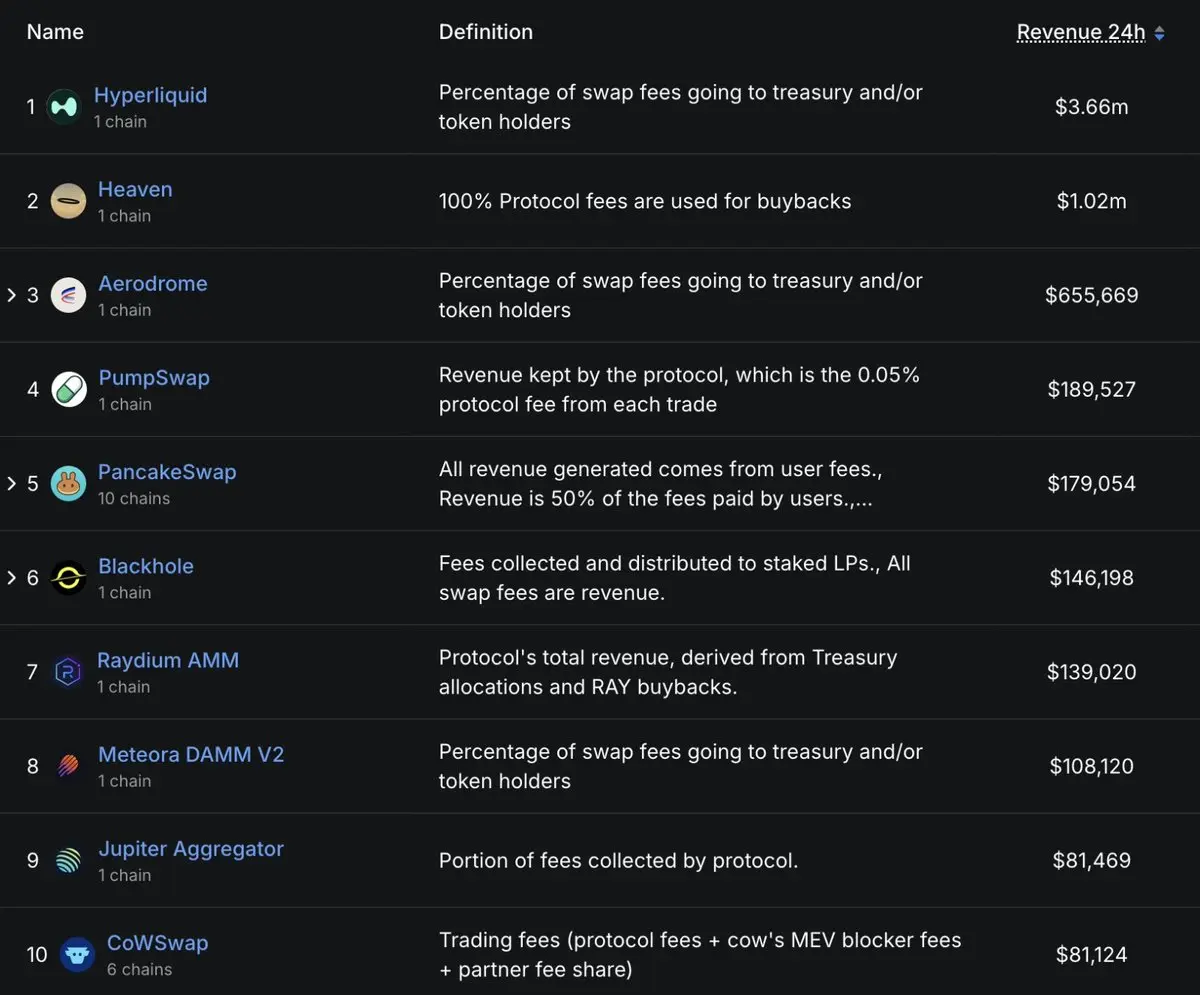This screenshot has height=995, width=1200.
Task: Click the Raydium AMM logo
Action: click(68, 672)
